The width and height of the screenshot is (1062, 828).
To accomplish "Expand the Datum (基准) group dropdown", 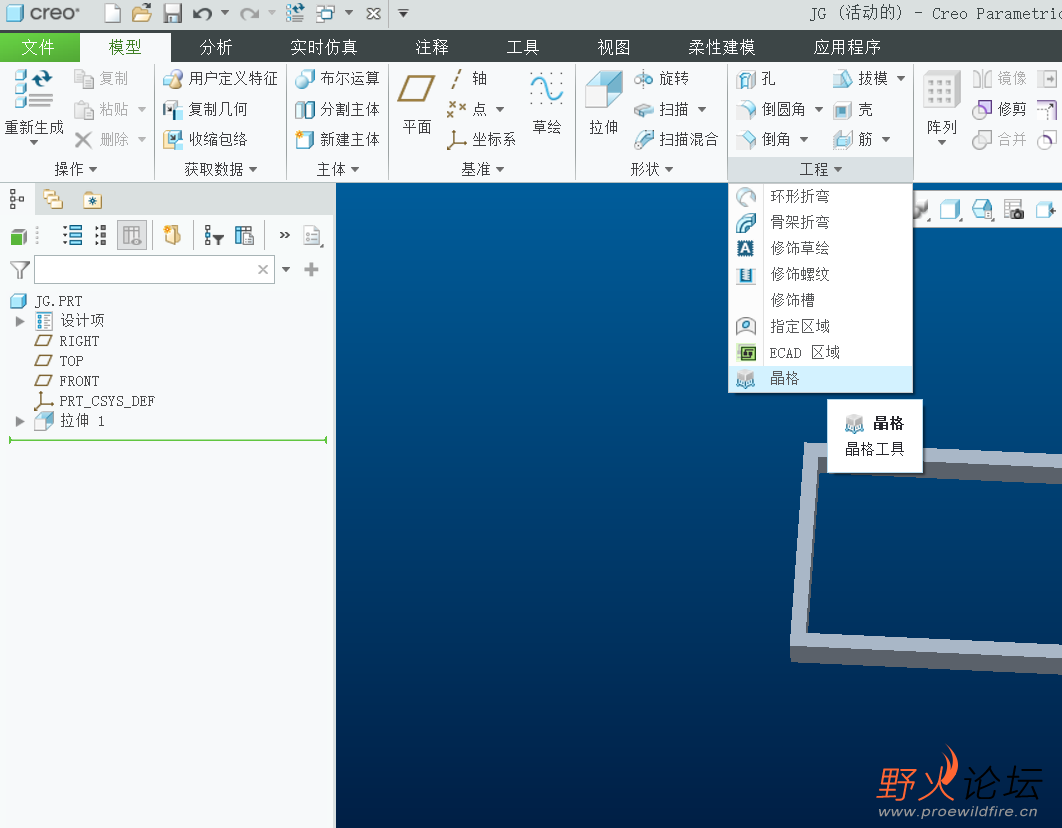I will pos(483,169).
